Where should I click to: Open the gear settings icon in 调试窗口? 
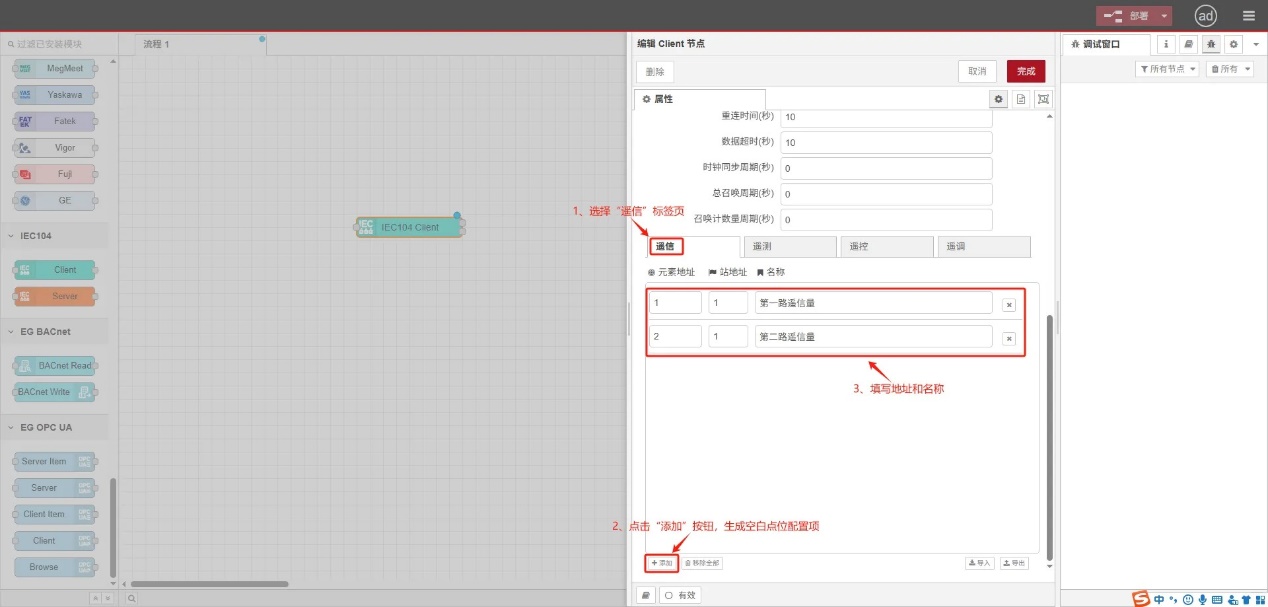tap(1233, 44)
